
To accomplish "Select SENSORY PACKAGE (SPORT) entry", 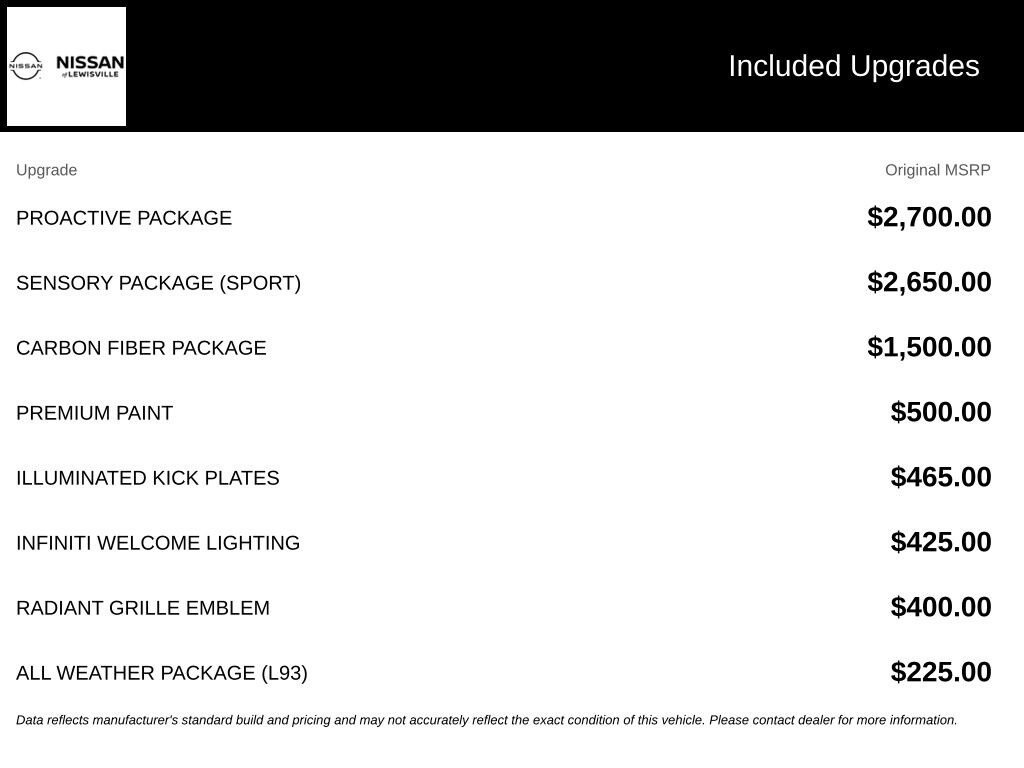I will pyautogui.click(x=159, y=283).
